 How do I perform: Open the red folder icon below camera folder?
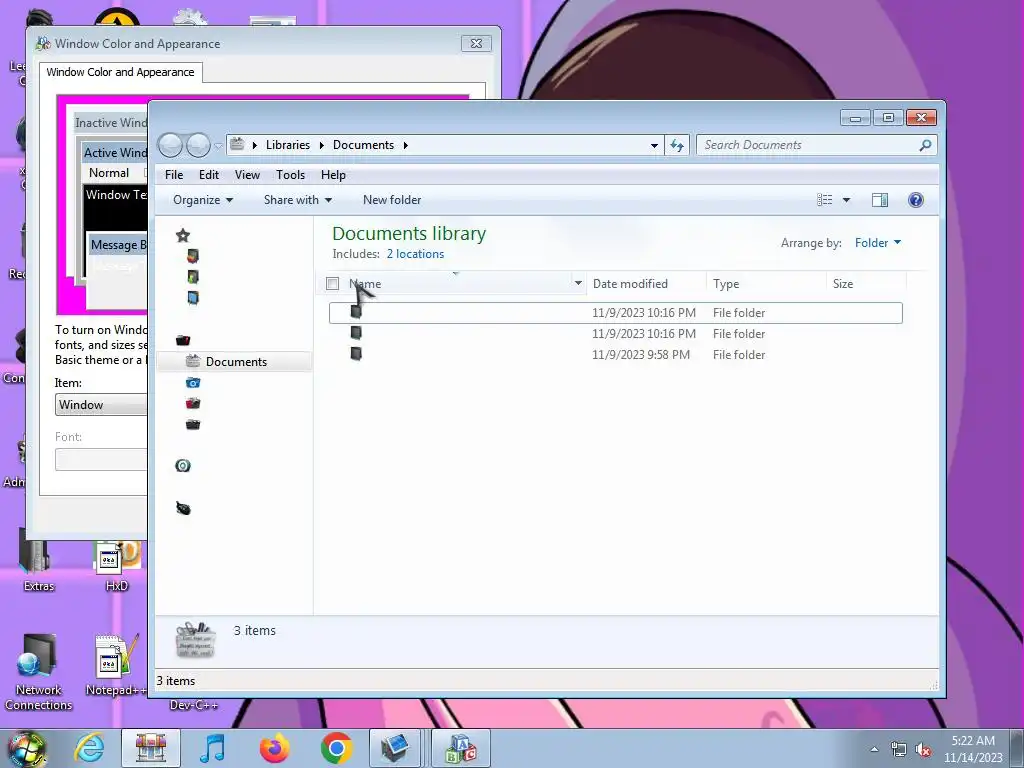pyautogui.click(x=193, y=403)
